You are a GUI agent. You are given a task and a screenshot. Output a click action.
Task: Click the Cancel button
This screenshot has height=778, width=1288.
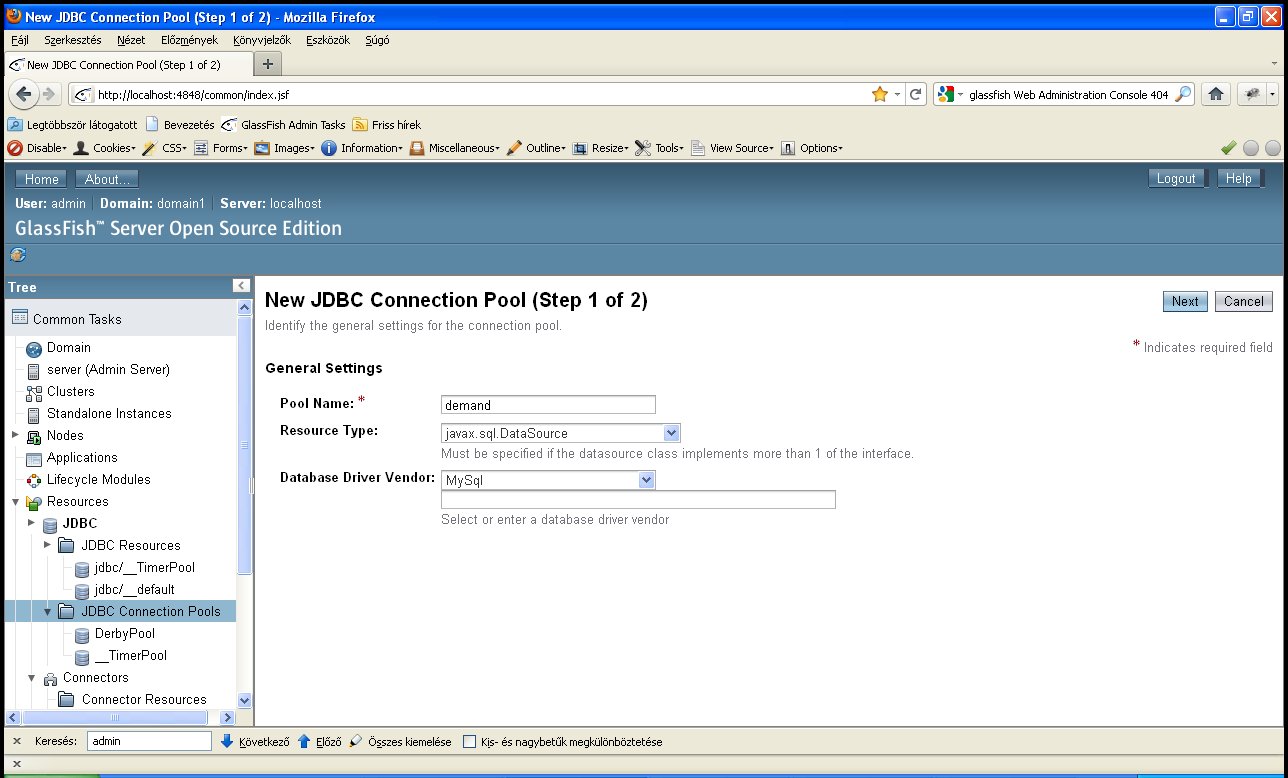tap(1244, 301)
